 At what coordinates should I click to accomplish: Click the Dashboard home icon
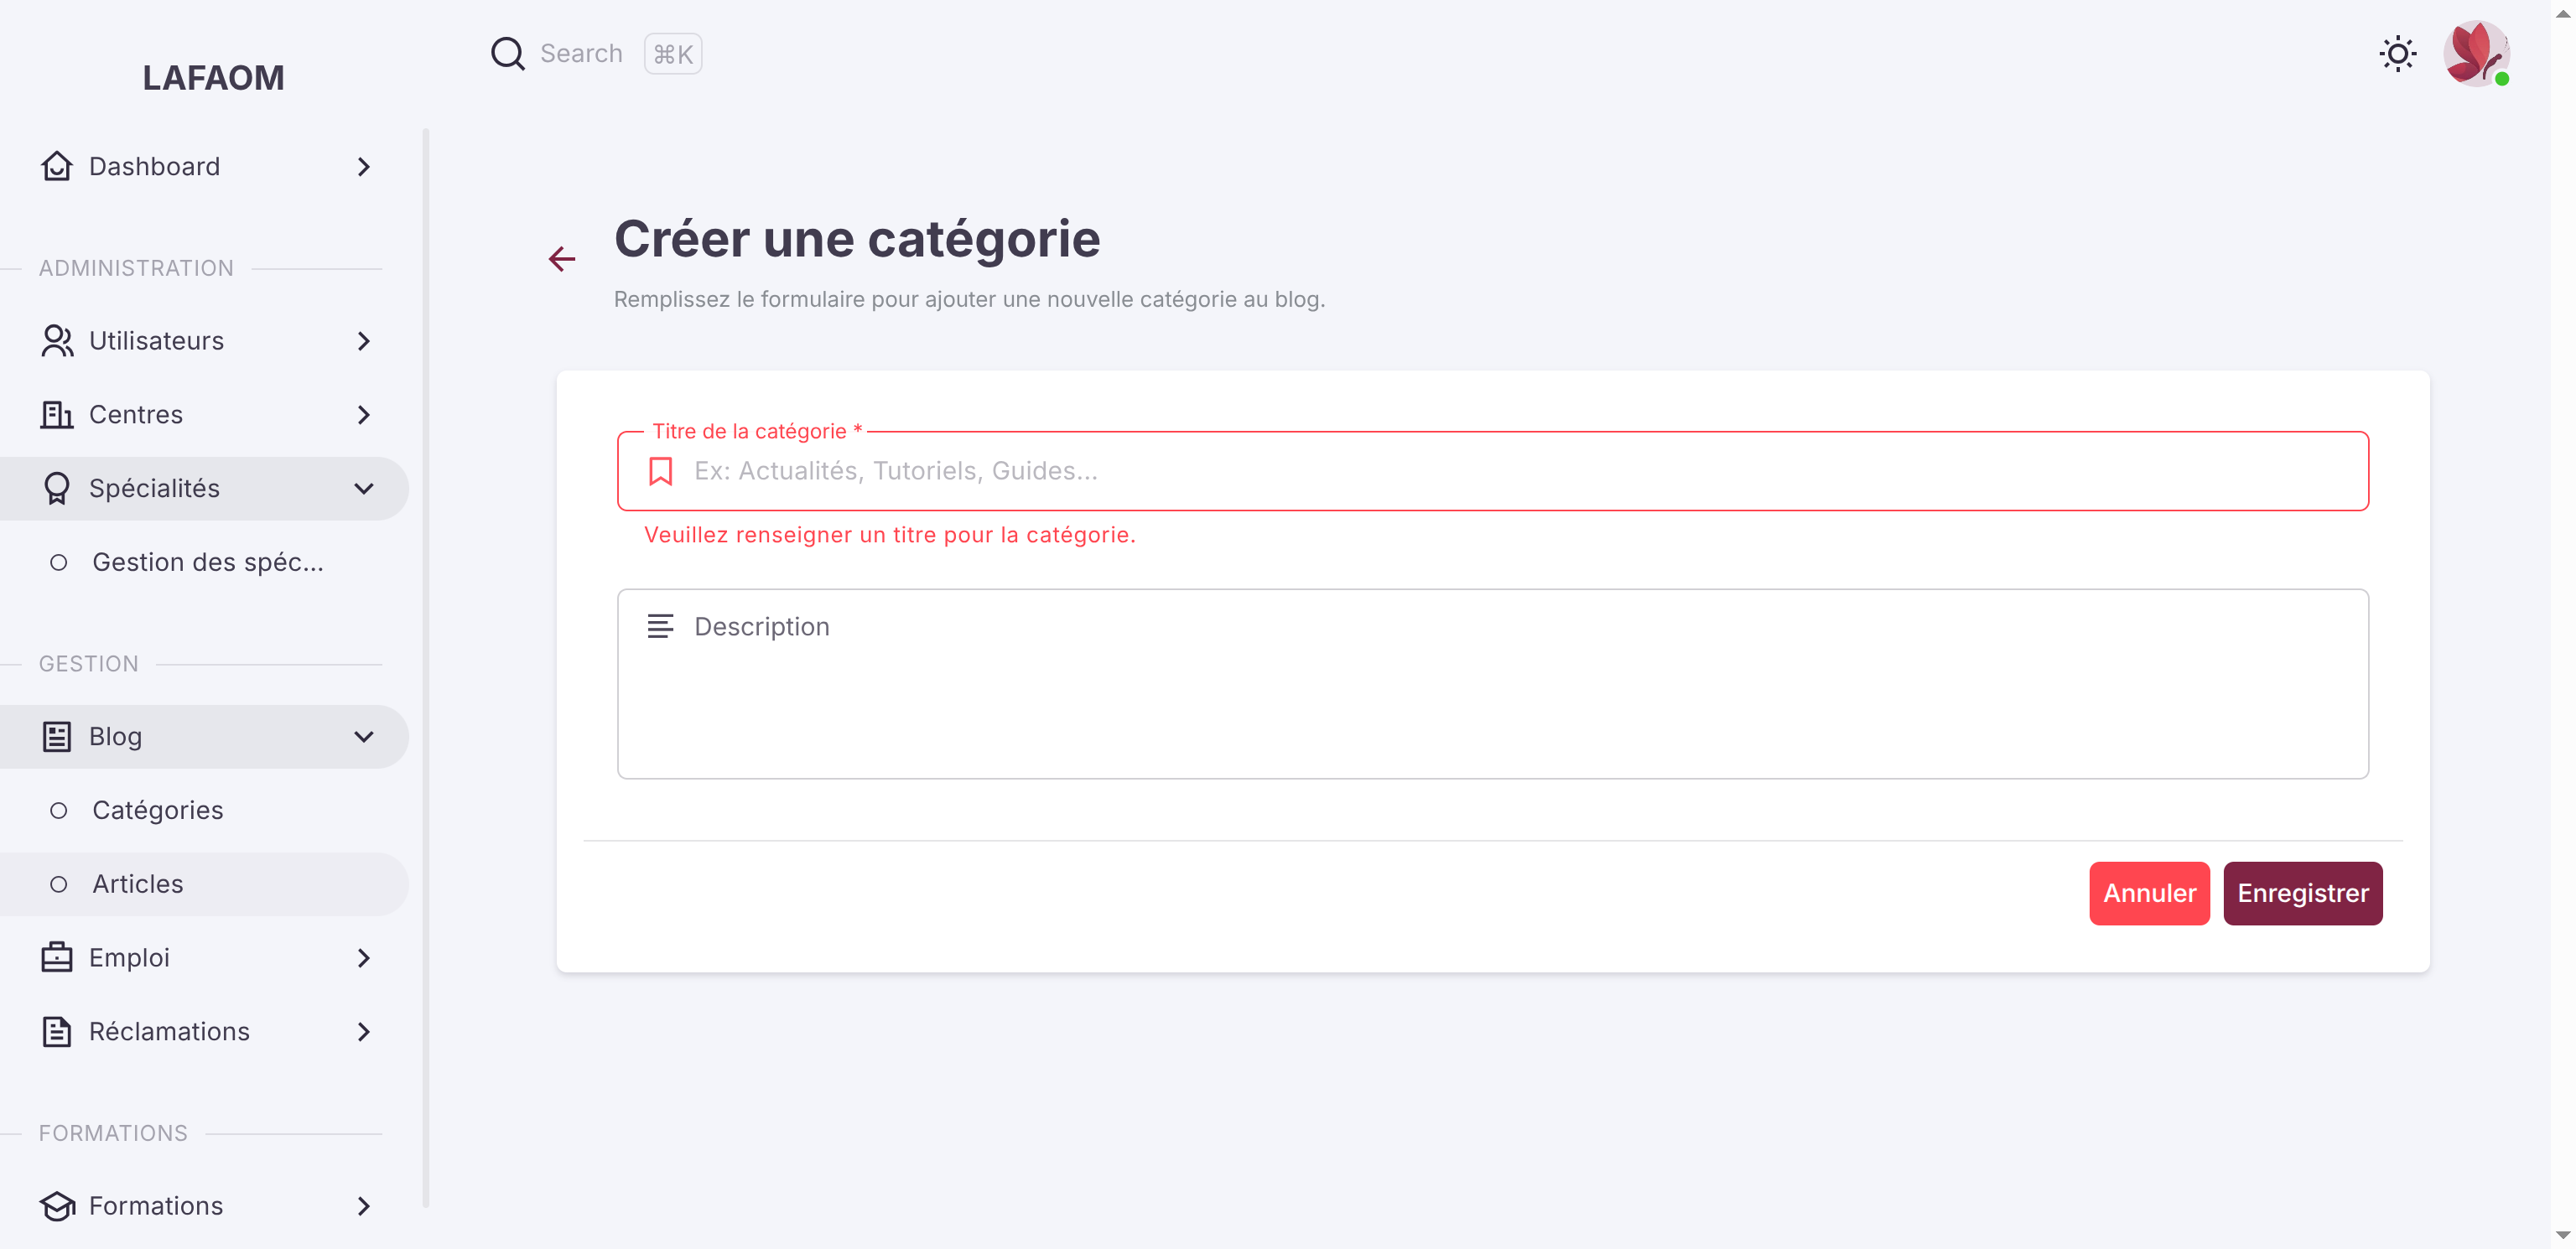click(57, 166)
